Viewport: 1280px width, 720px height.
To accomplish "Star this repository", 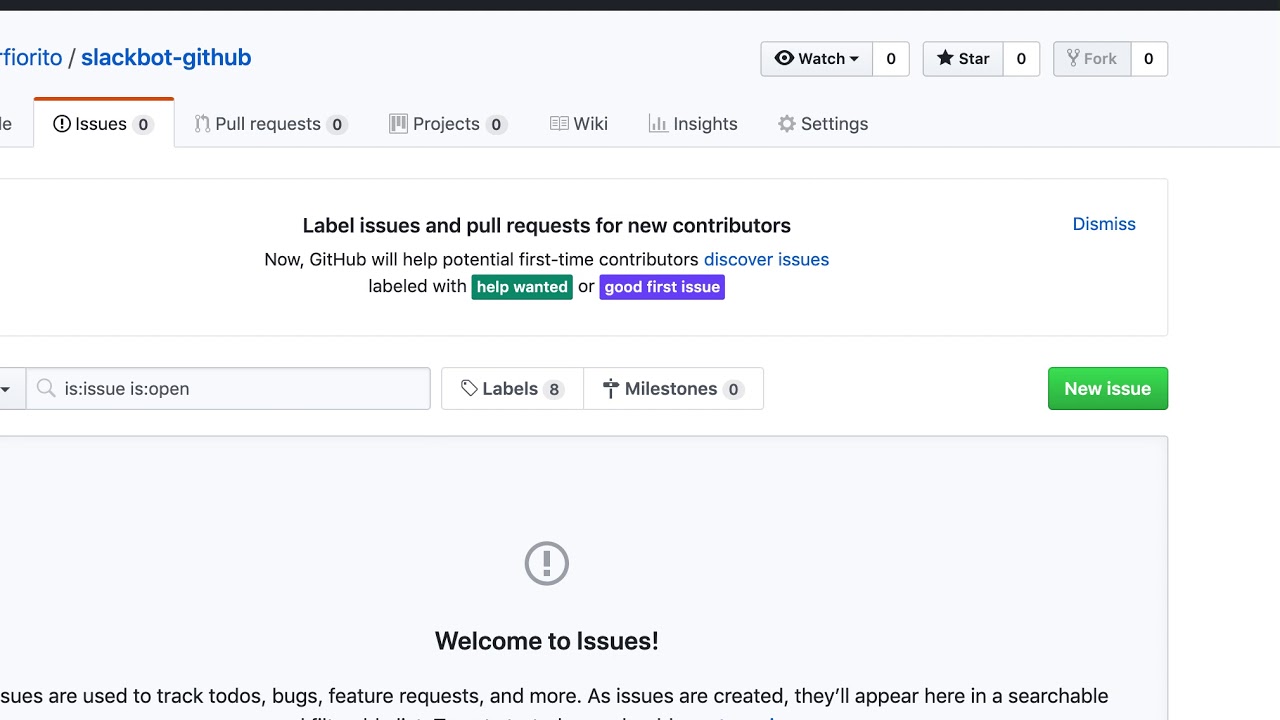I will tap(963, 59).
